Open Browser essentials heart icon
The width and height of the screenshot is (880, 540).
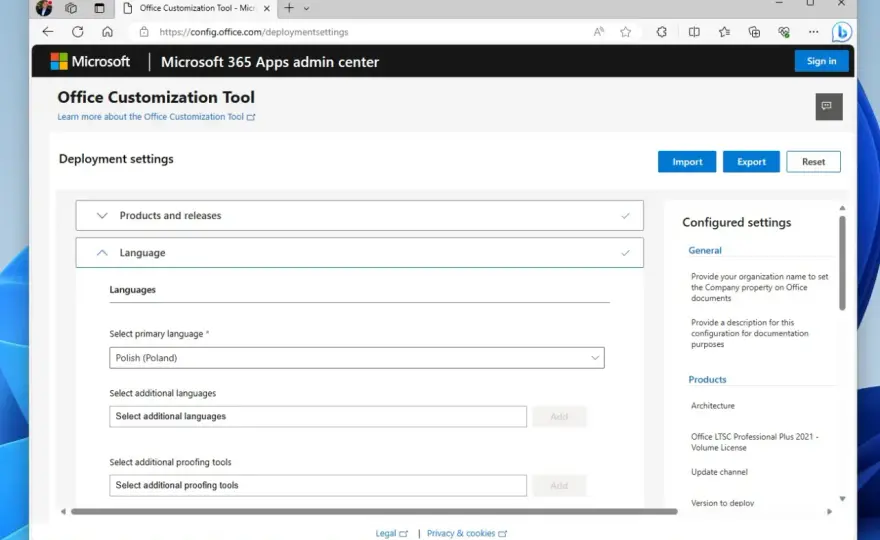point(784,32)
